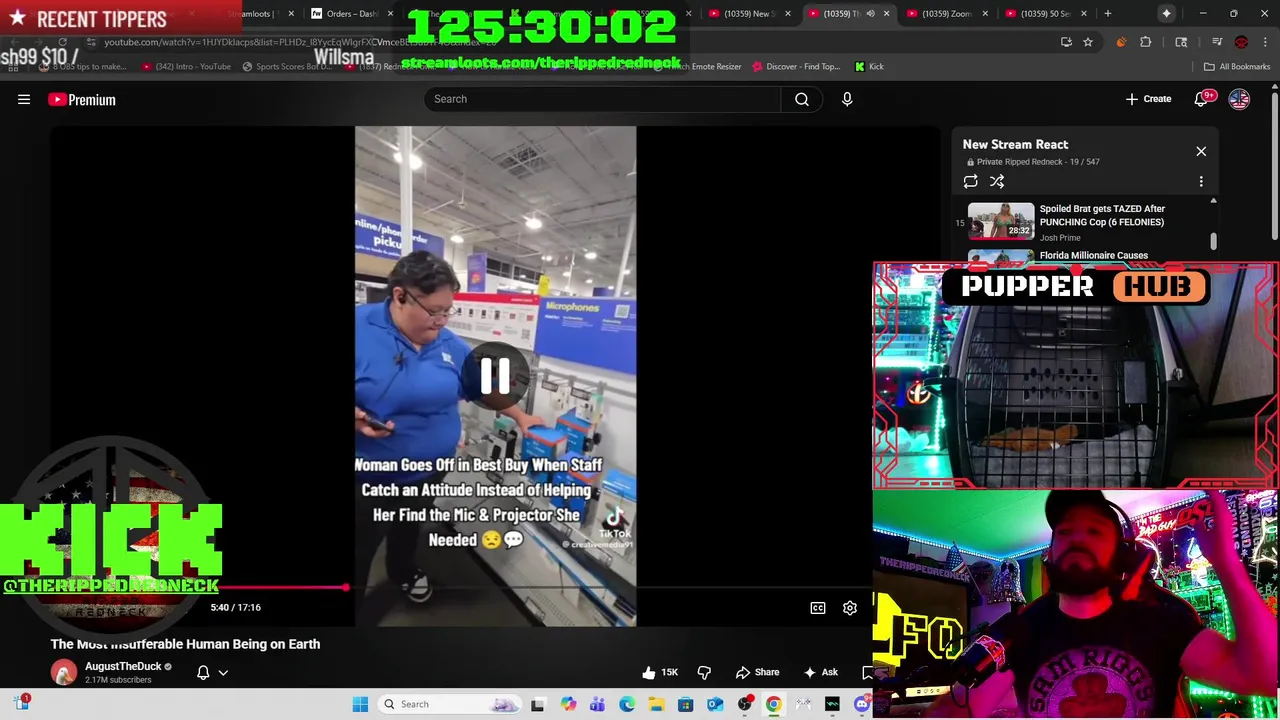Switch to (10359) 50 Se browser tab
This screenshot has height=720, width=1280.
pyautogui.click(x=1045, y=13)
